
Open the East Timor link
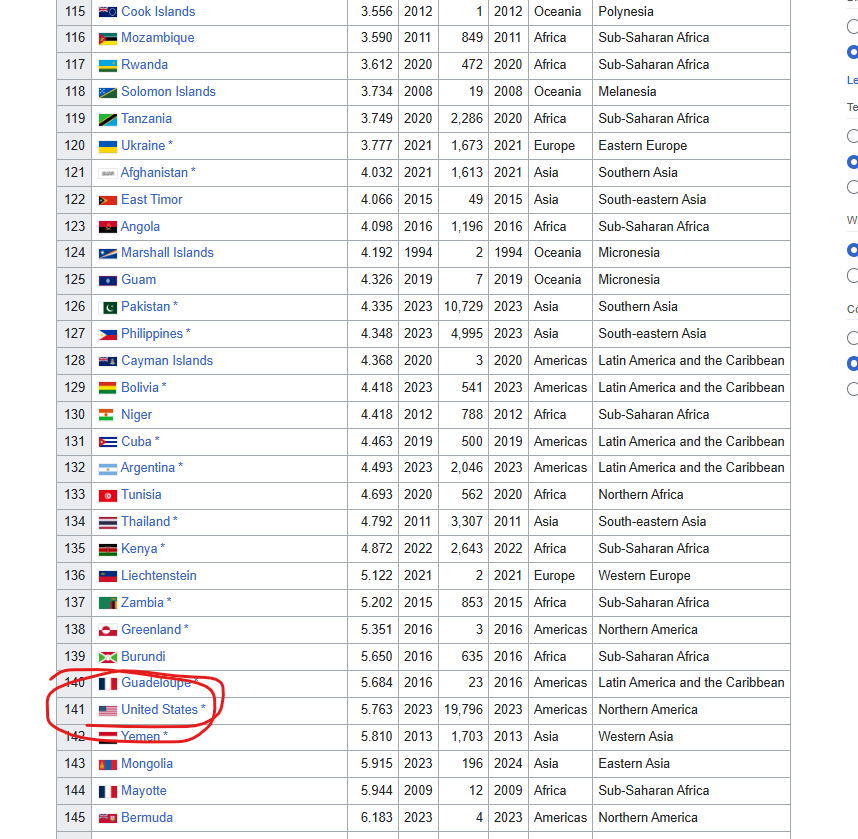(152, 199)
